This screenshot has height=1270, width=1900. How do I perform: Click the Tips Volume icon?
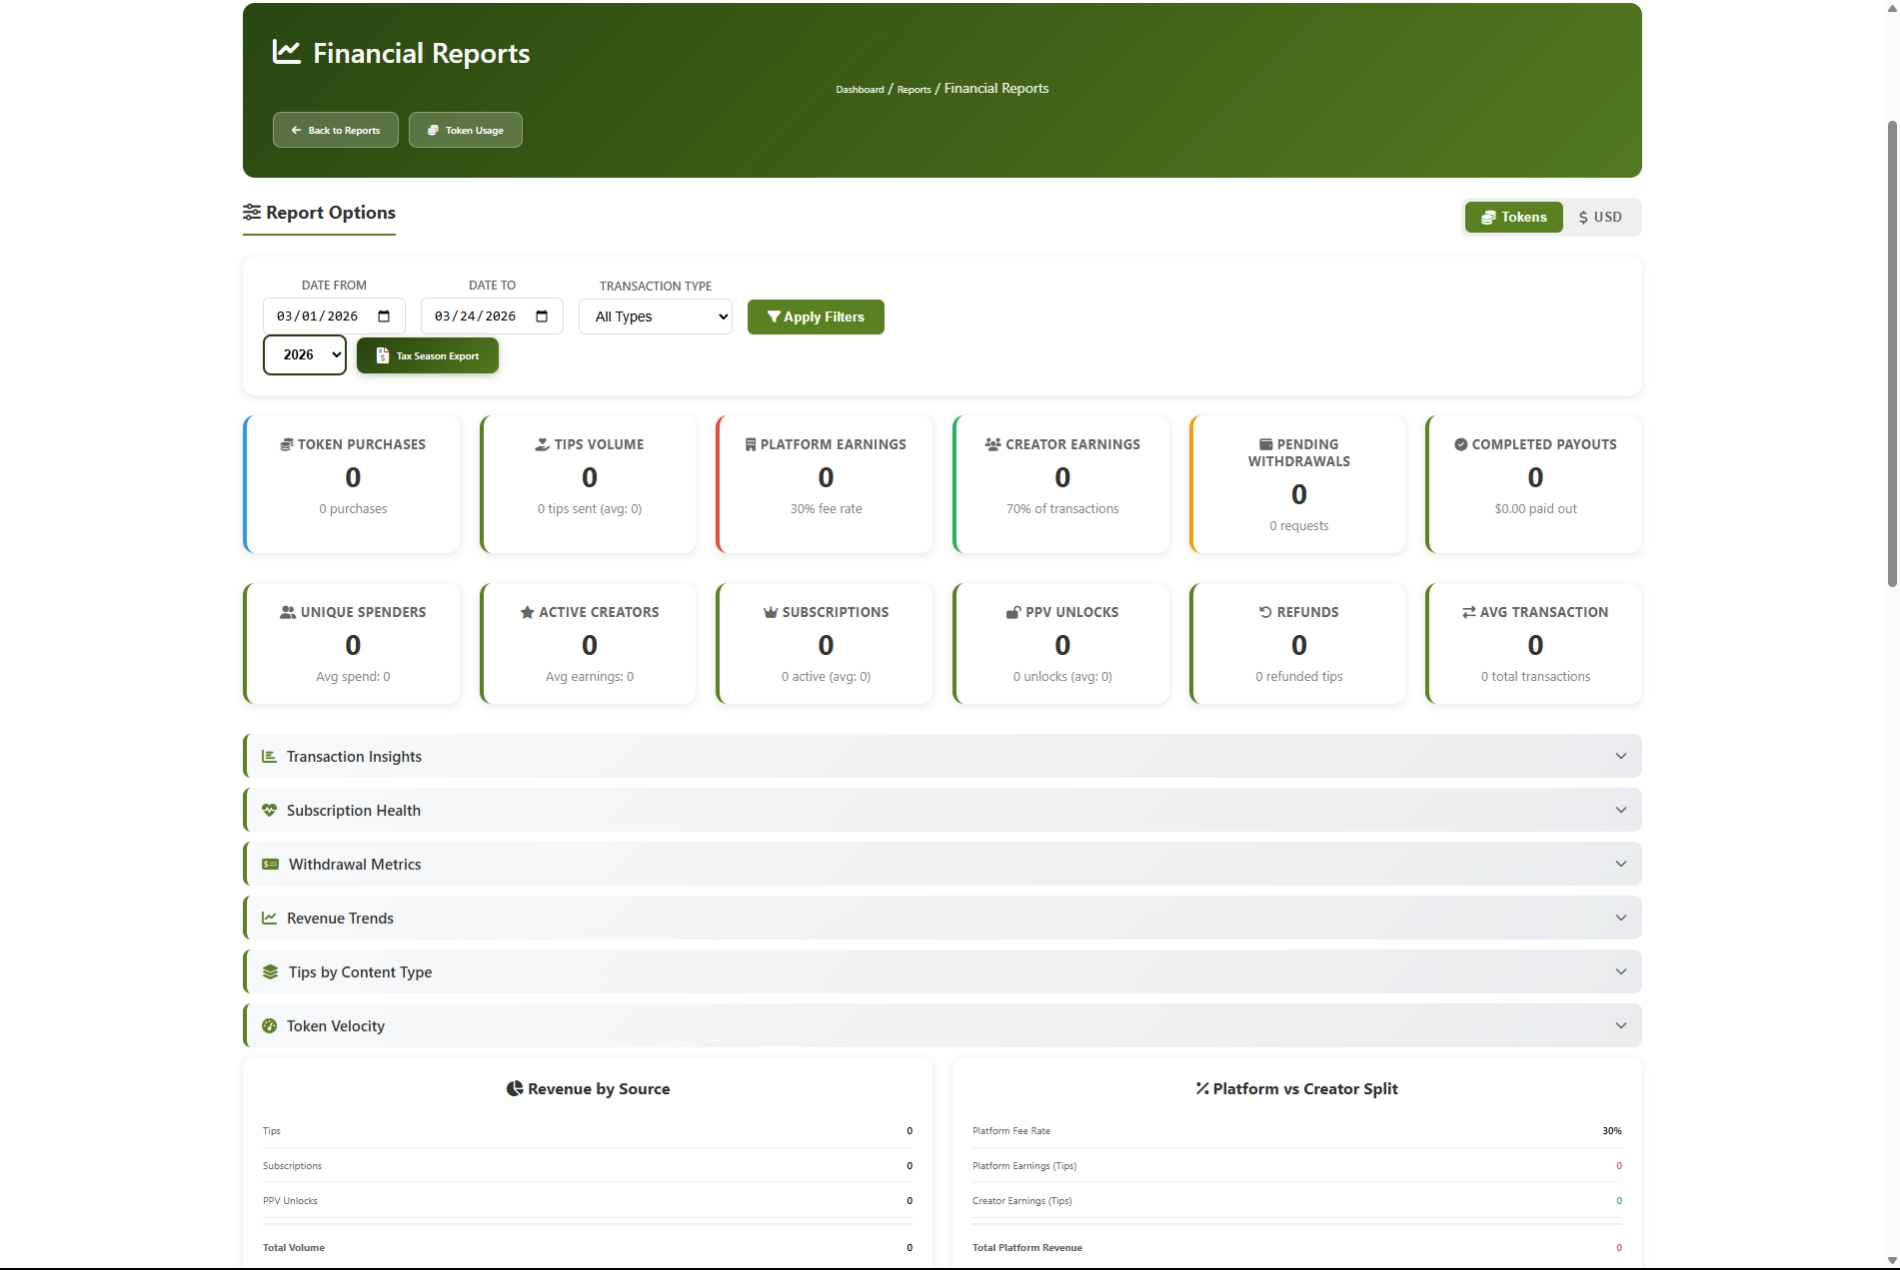(x=541, y=444)
